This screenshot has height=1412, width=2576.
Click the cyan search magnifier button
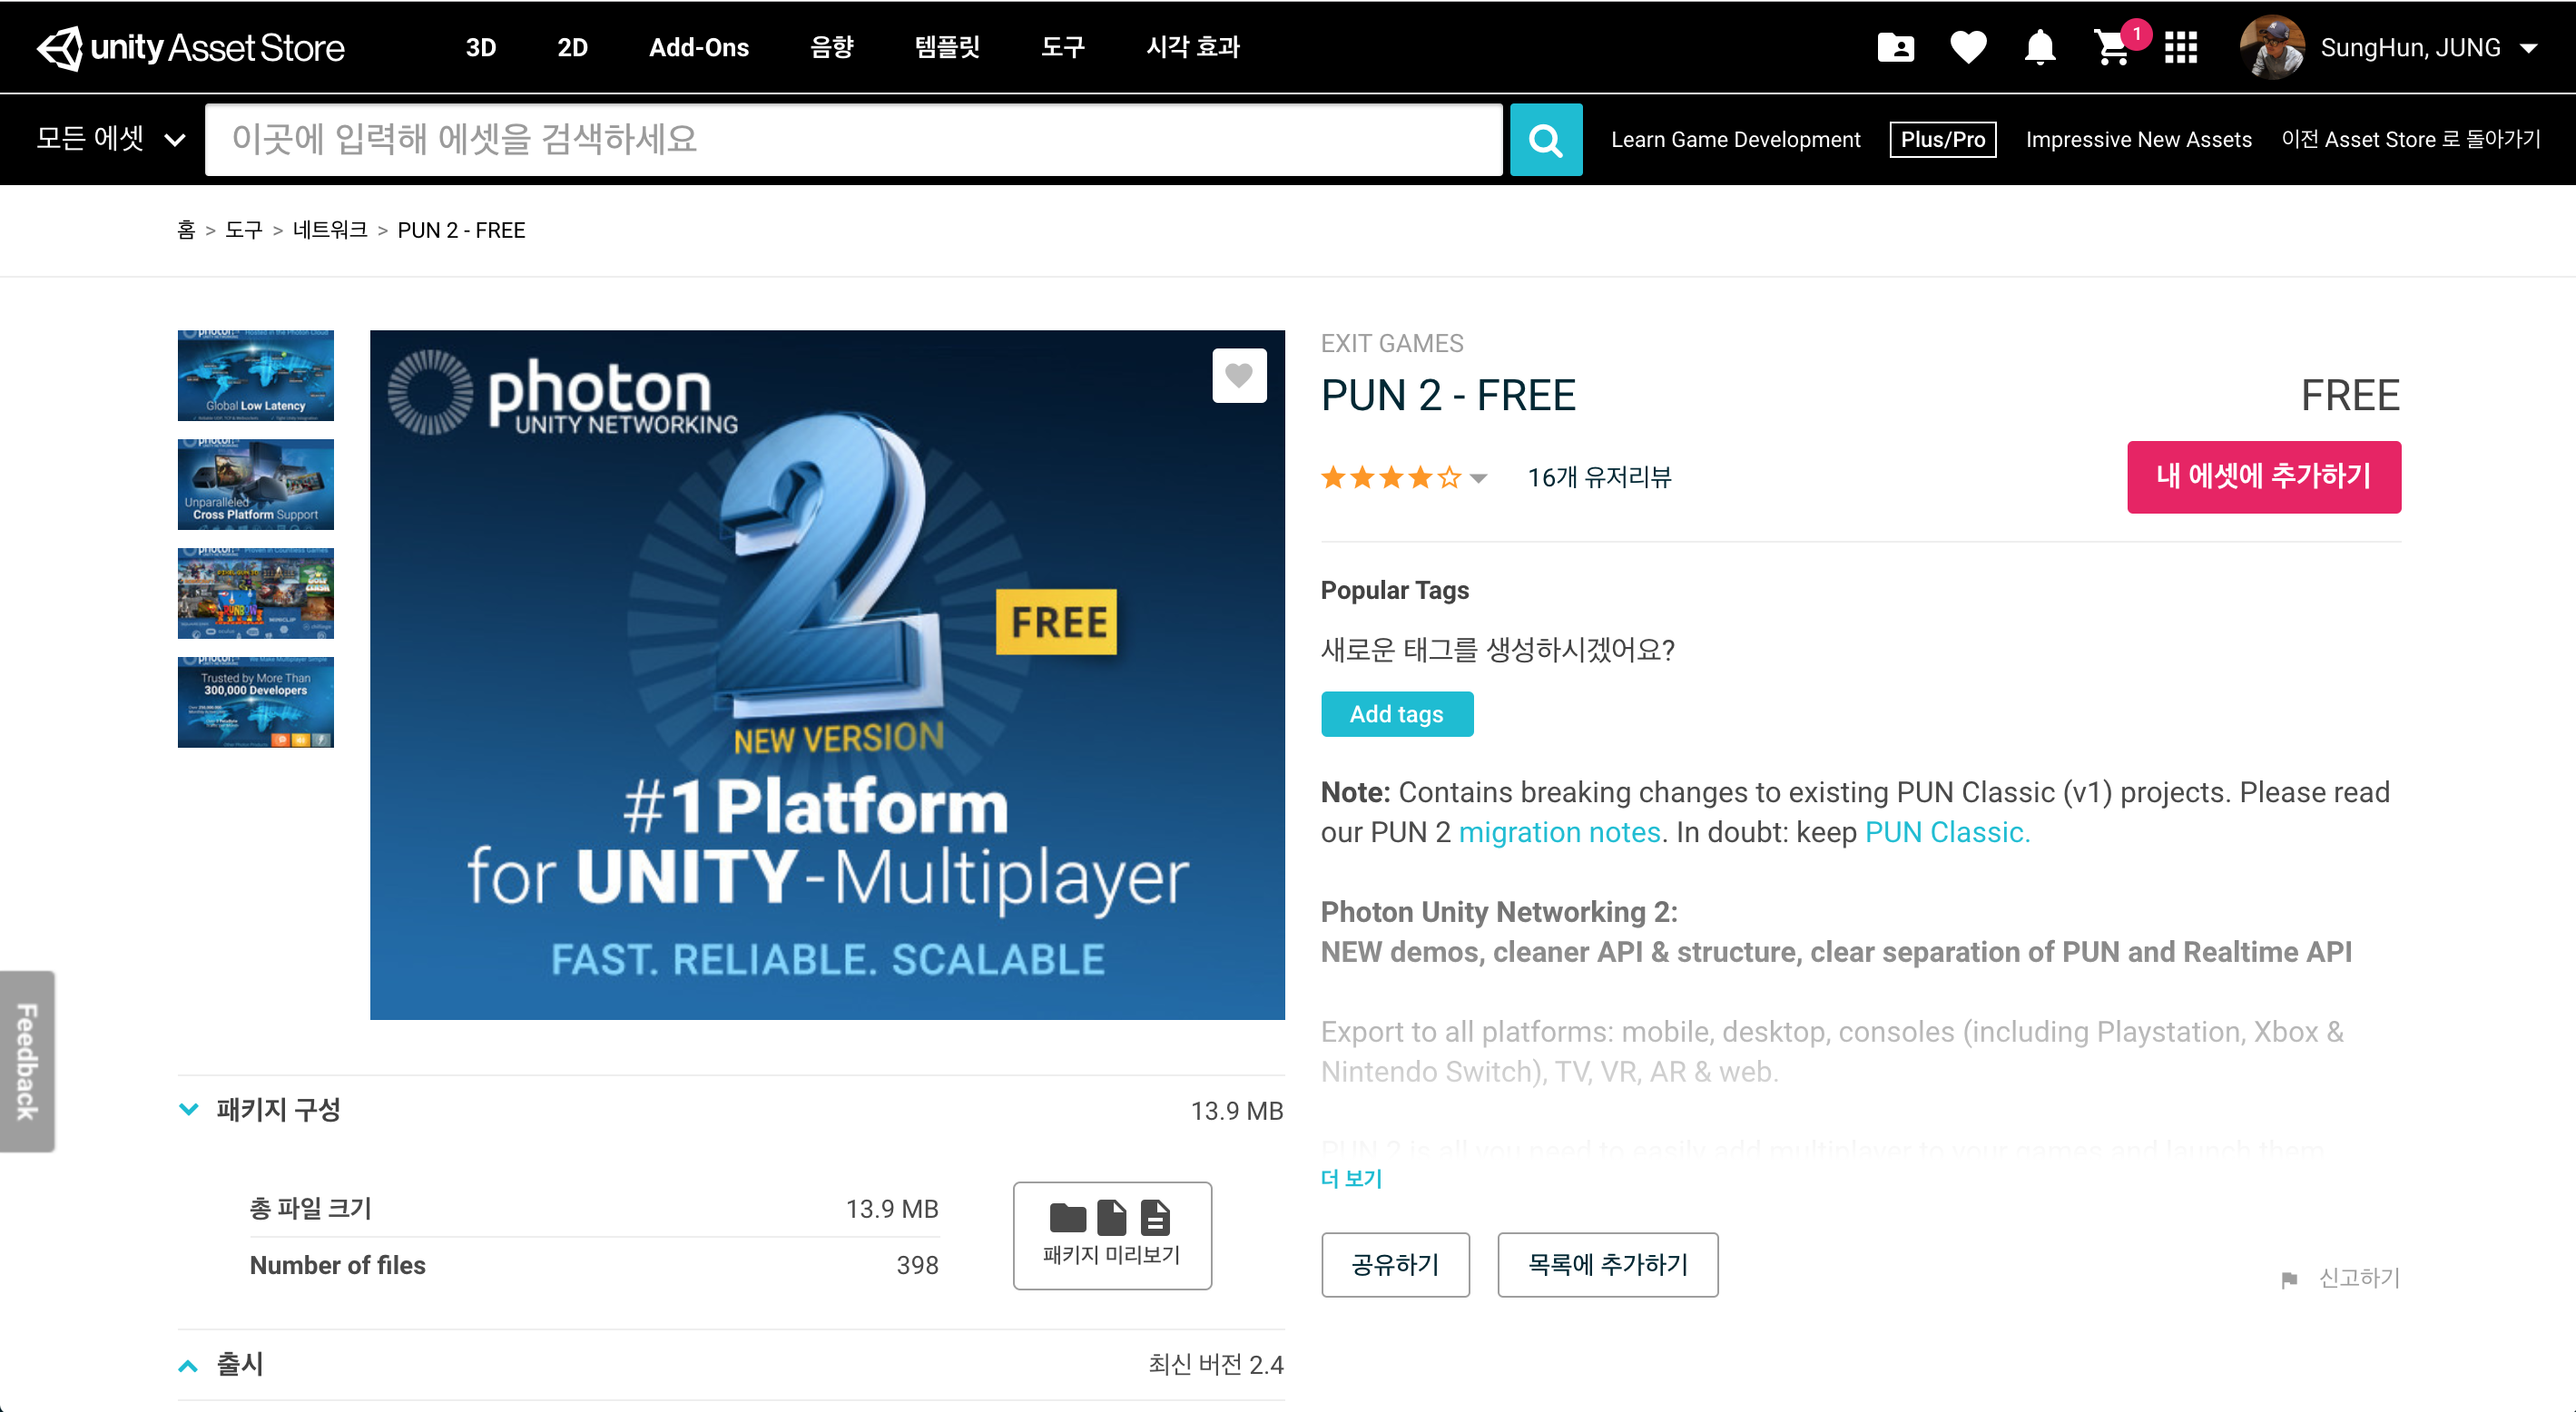(1545, 140)
